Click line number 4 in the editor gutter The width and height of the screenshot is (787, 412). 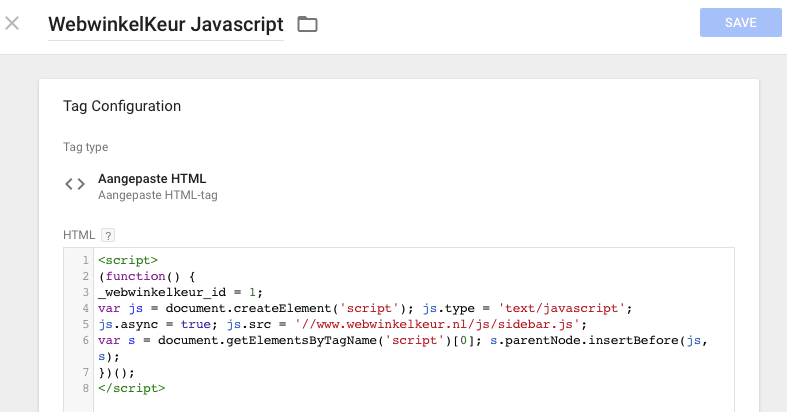(x=86, y=308)
